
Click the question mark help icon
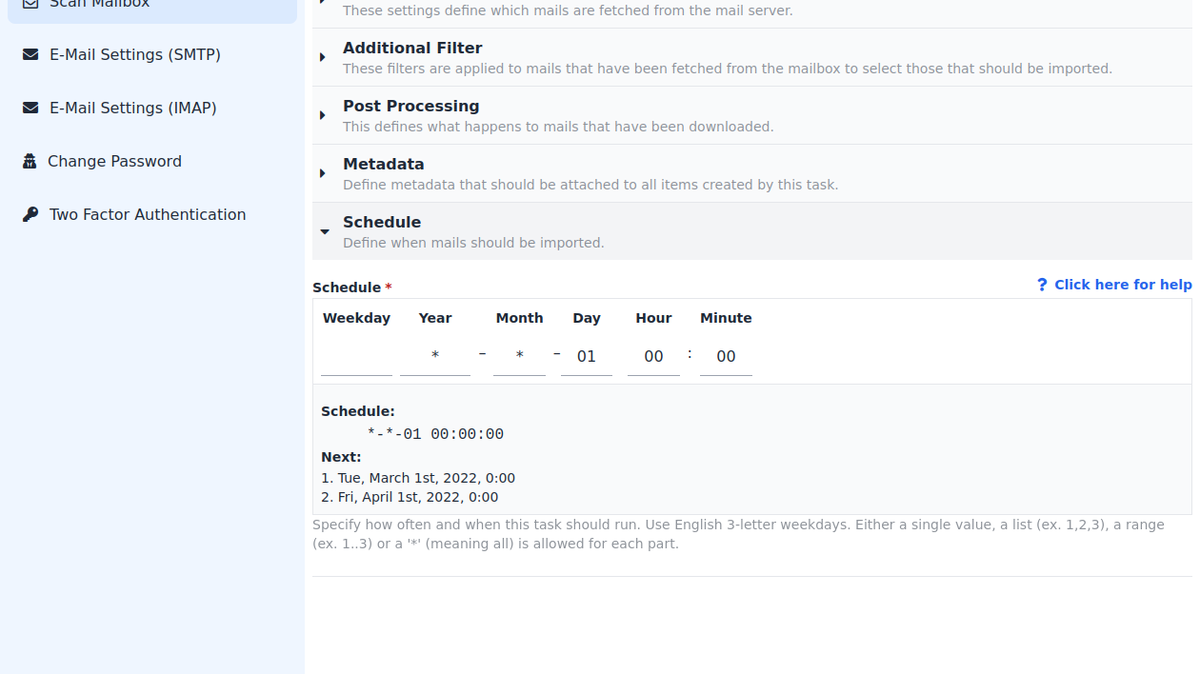pyautogui.click(x=1042, y=285)
